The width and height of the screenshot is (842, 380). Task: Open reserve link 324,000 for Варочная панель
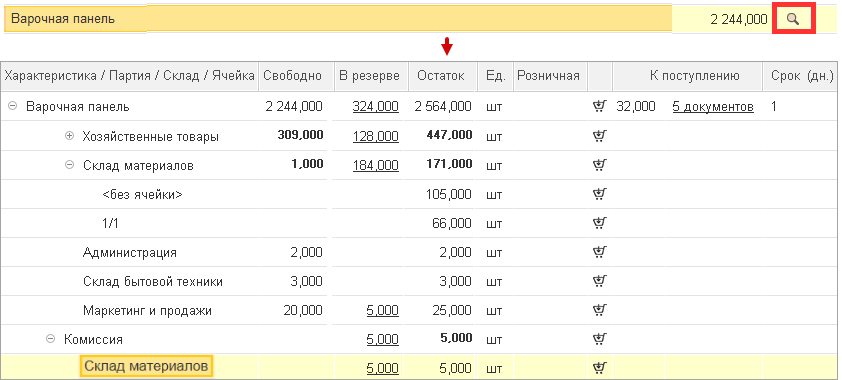[375, 107]
